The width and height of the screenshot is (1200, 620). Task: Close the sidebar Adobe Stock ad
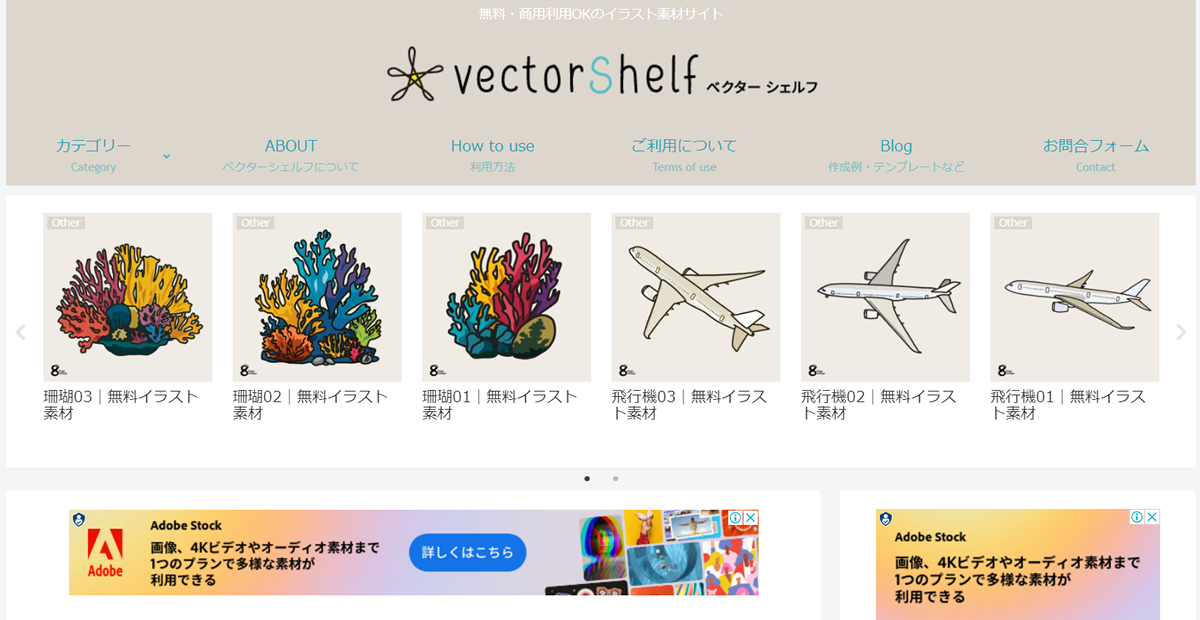click(1152, 517)
